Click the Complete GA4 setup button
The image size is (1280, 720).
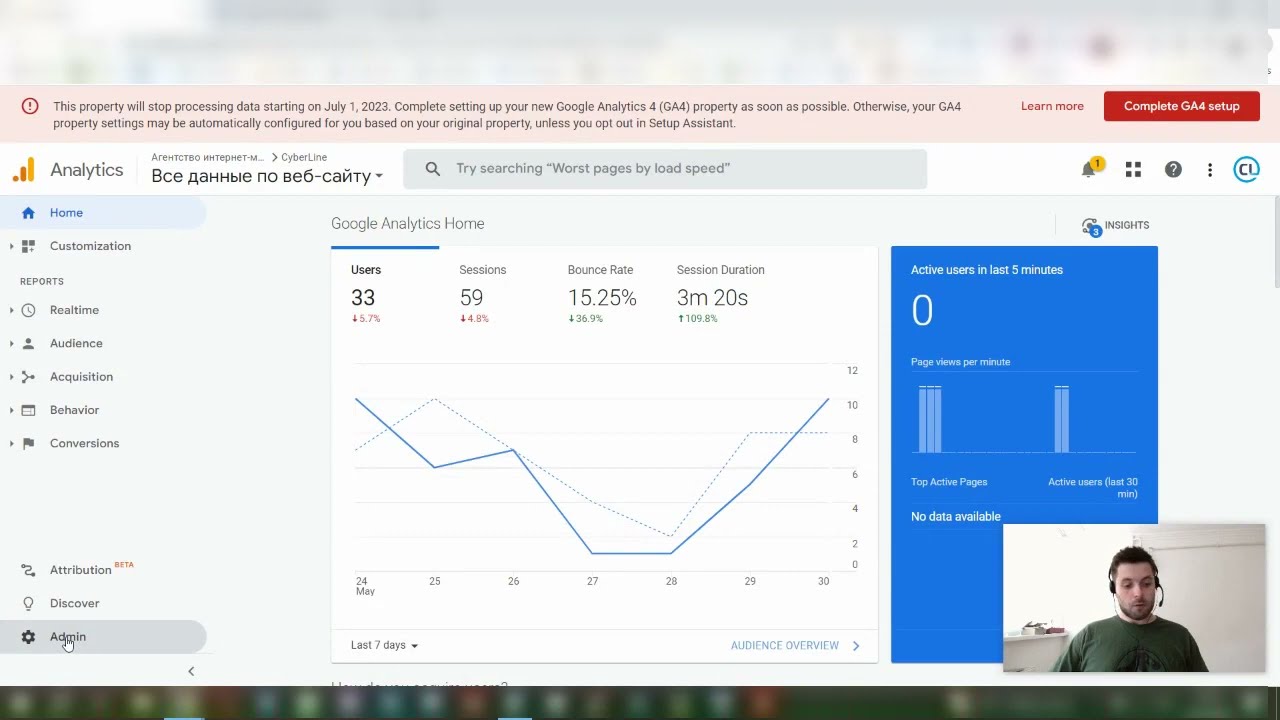1182,106
